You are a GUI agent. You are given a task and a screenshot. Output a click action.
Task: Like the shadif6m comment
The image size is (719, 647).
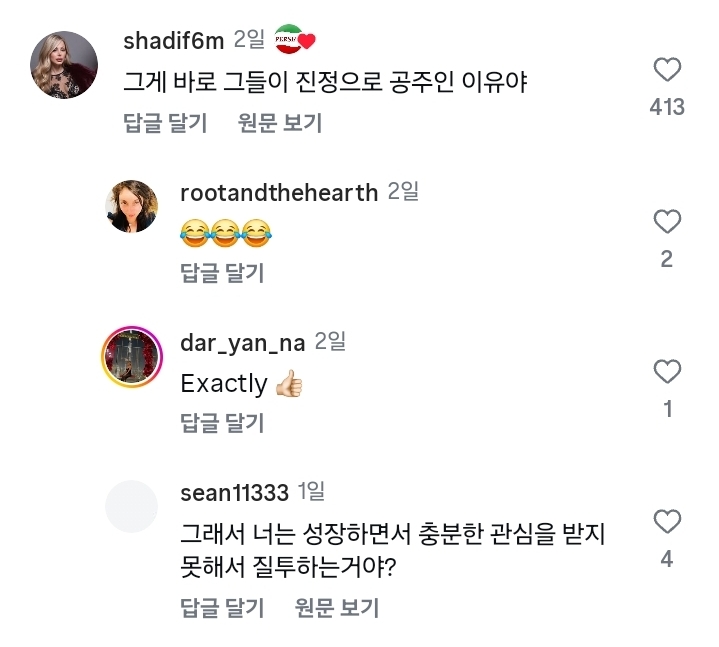[666, 70]
